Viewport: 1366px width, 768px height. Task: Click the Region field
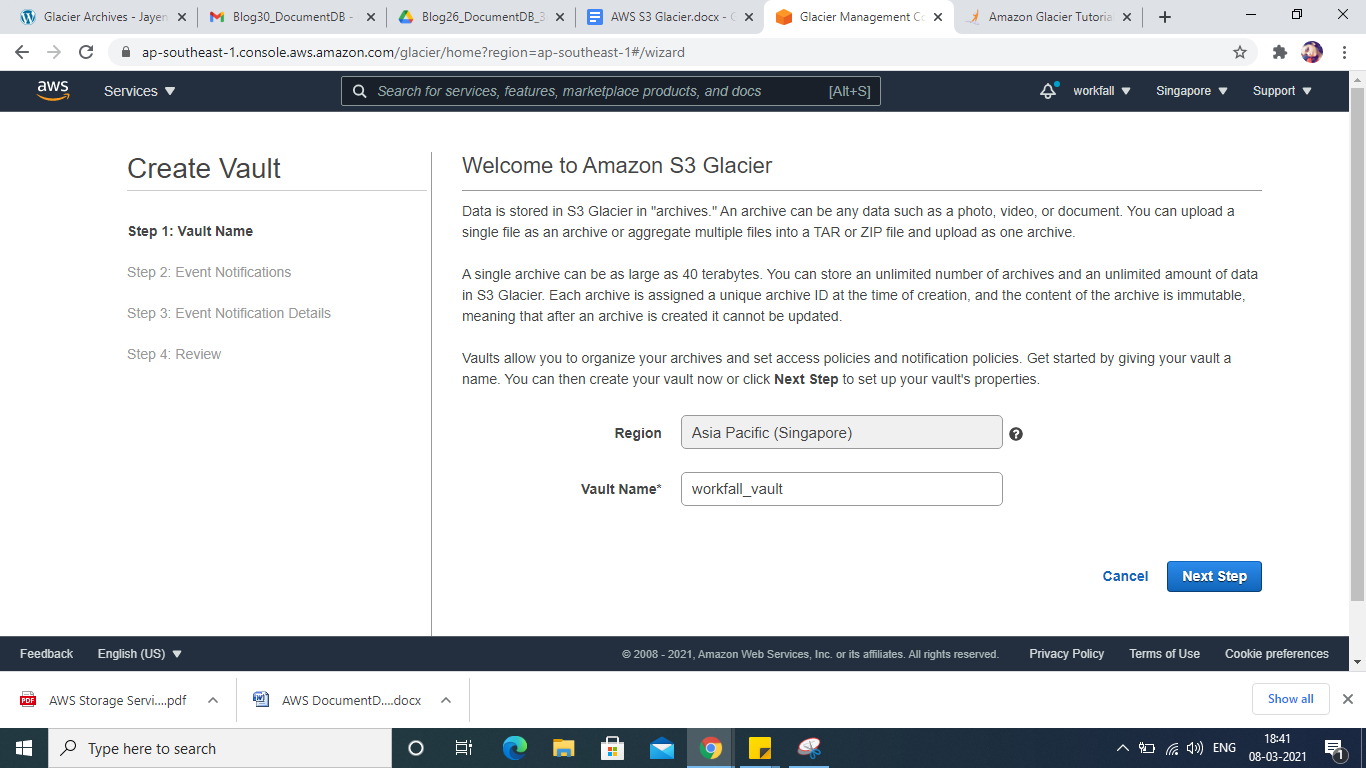841,433
